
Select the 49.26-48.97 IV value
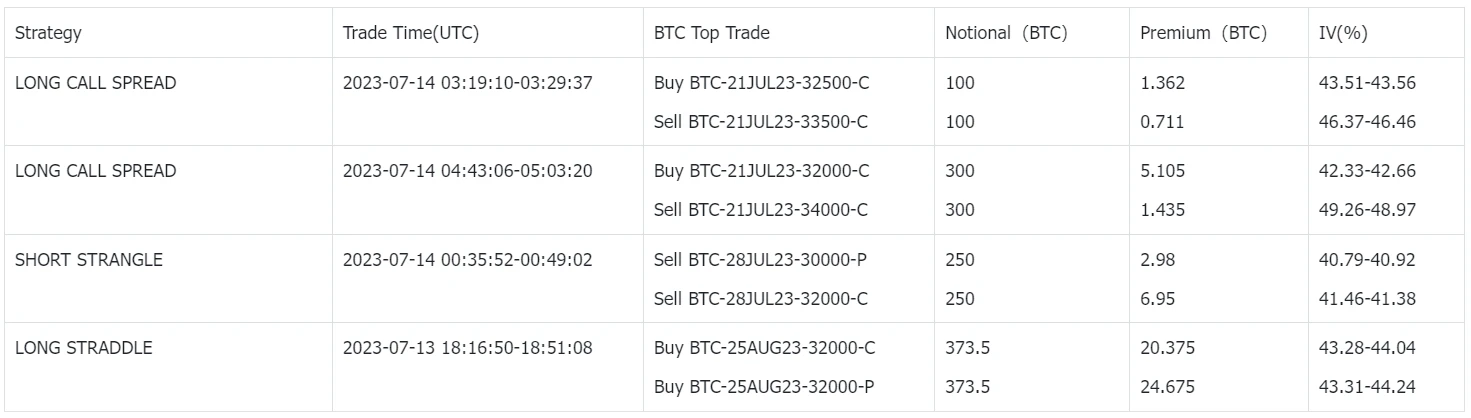[x=1367, y=209]
